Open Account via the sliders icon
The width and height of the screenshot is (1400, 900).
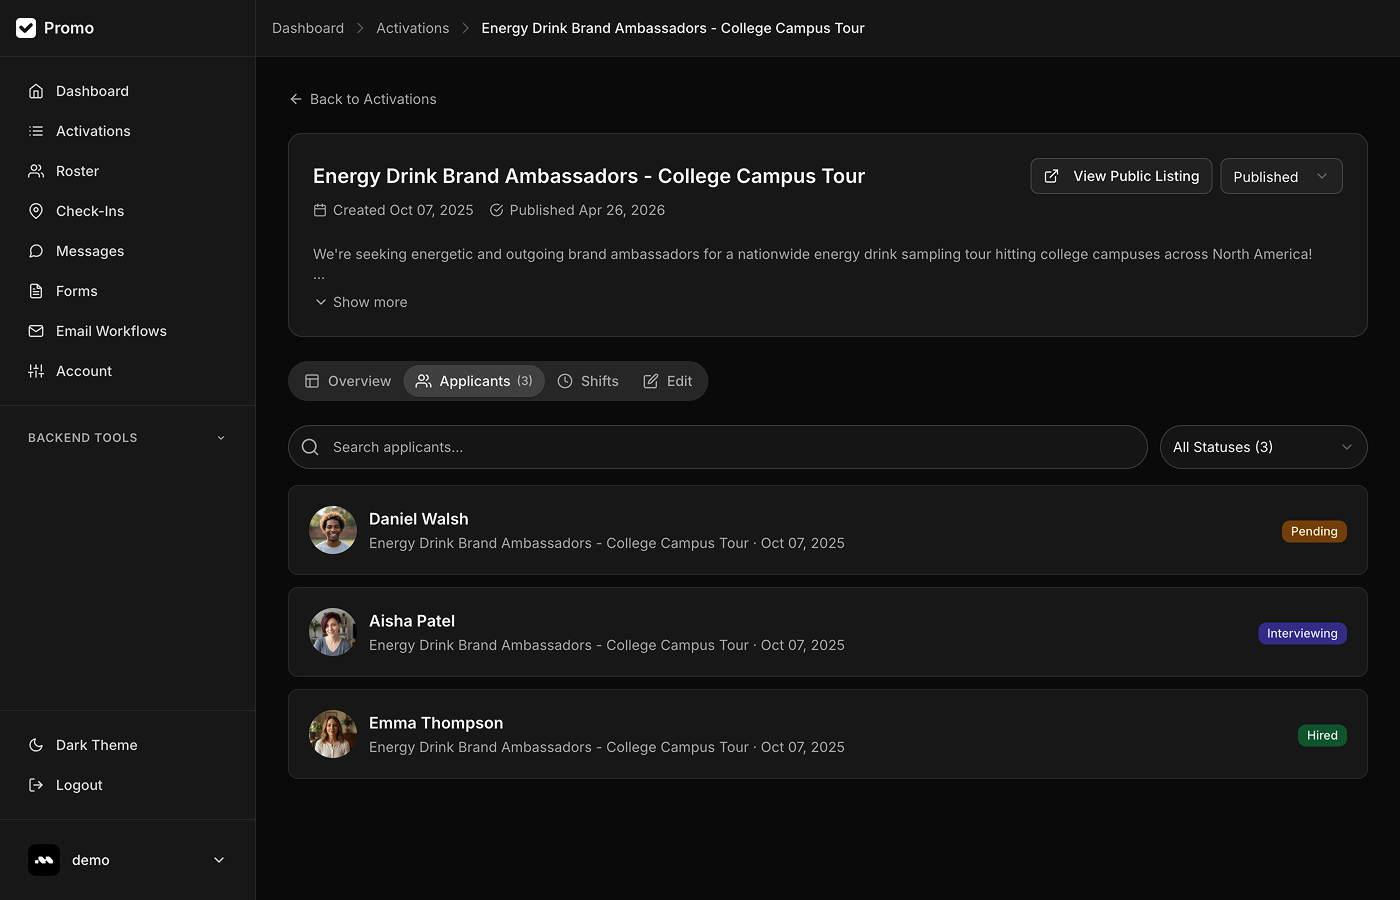click(x=36, y=371)
